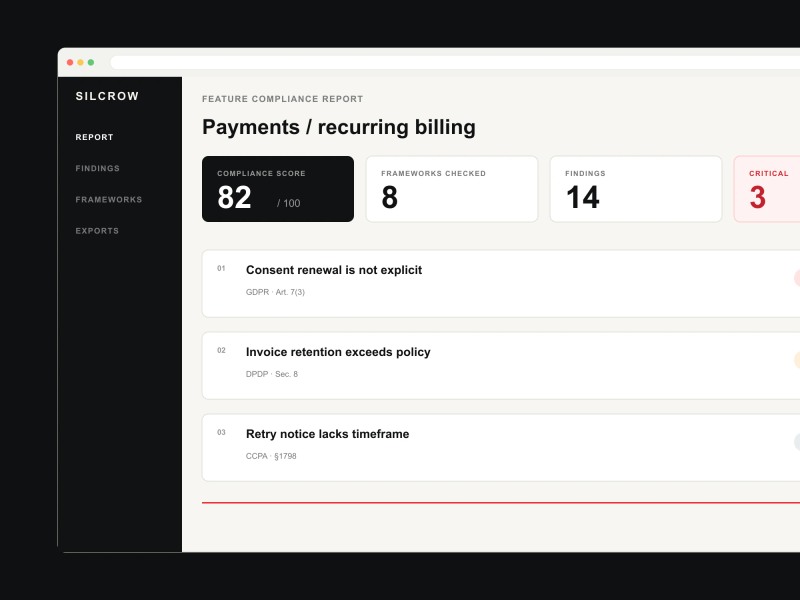Screen dimensions: 800x600
Task: Open the Report section in sidebar
Action: coord(94,137)
